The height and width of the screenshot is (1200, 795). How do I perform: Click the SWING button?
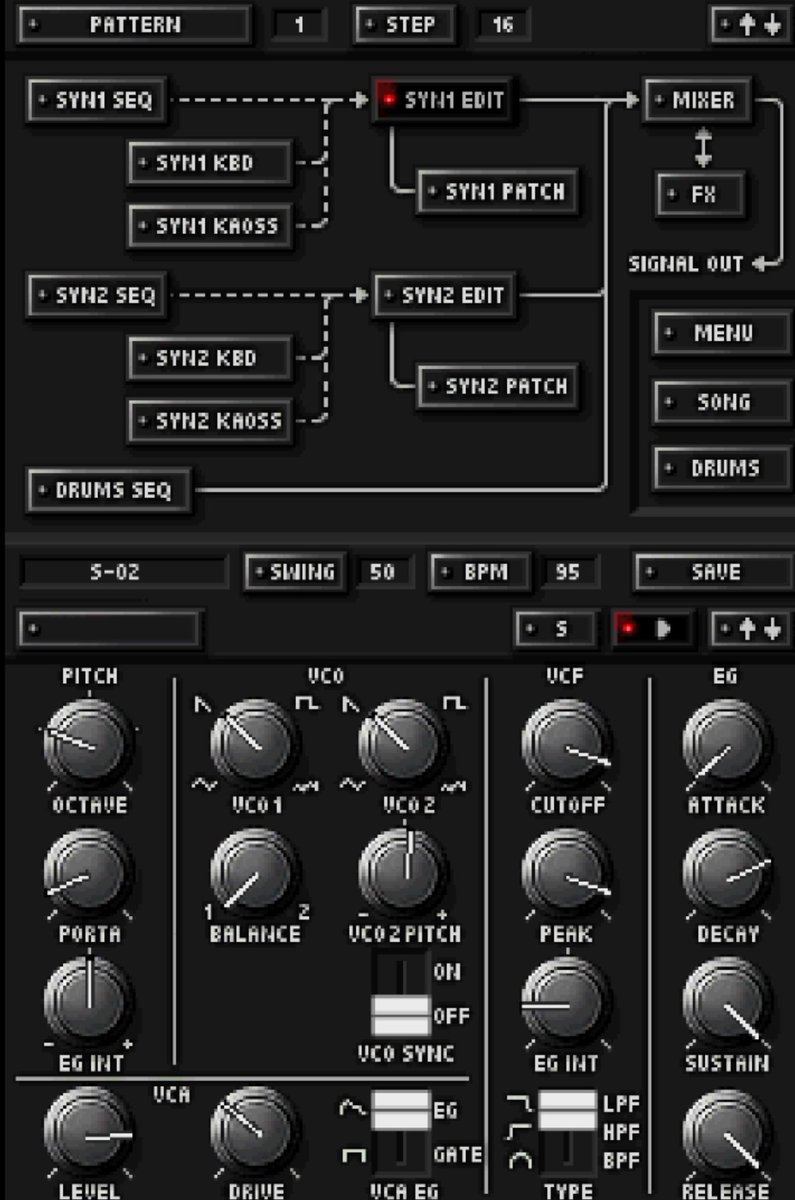(x=295, y=573)
